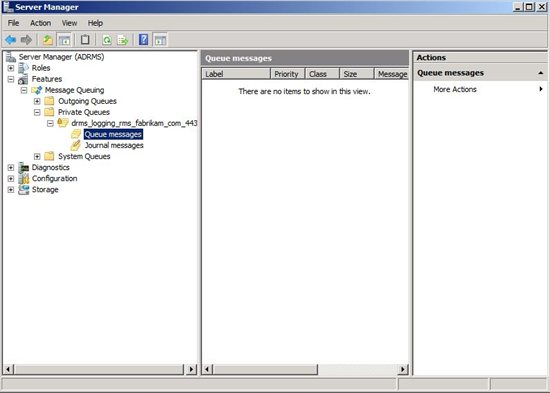Select Server Manager (ADRMS) root label
Image resolution: width=550 pixels, height=393 pixels.
(61, 57)
